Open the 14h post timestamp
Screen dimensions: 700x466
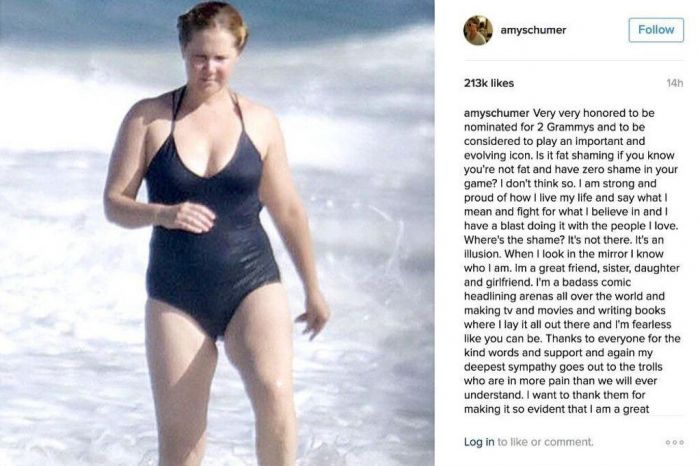(675, 83)
